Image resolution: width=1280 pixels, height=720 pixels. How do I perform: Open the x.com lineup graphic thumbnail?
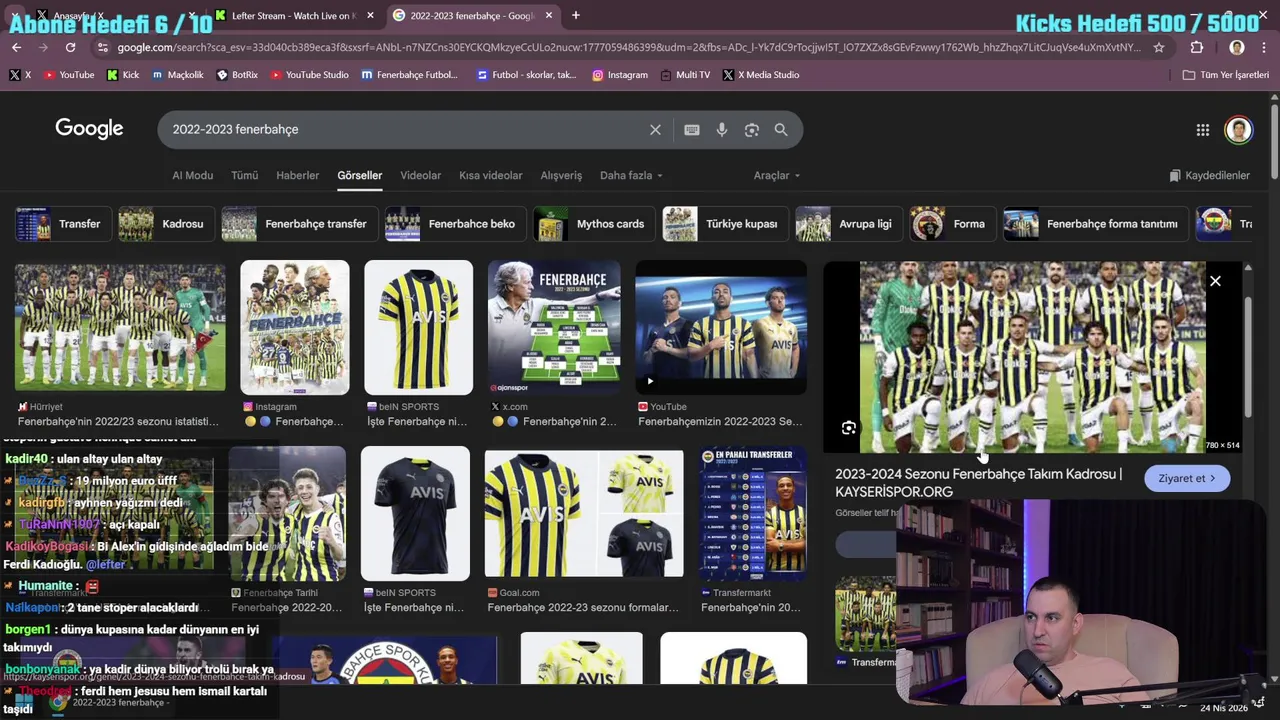tap(554, 327)
